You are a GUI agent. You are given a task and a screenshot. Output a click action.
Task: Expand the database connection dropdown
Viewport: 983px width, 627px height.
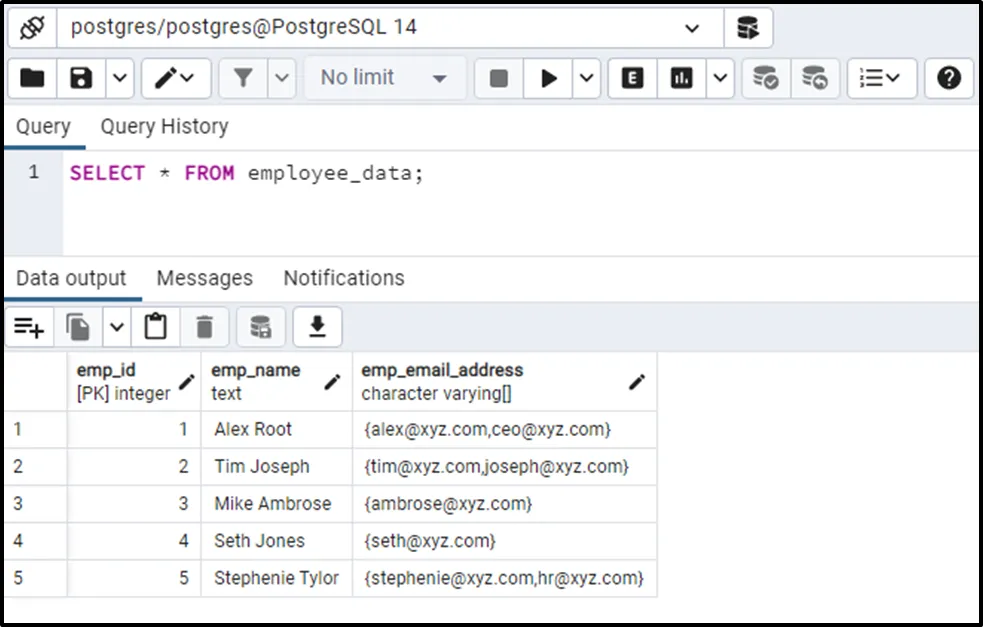[x=692, y=28]
